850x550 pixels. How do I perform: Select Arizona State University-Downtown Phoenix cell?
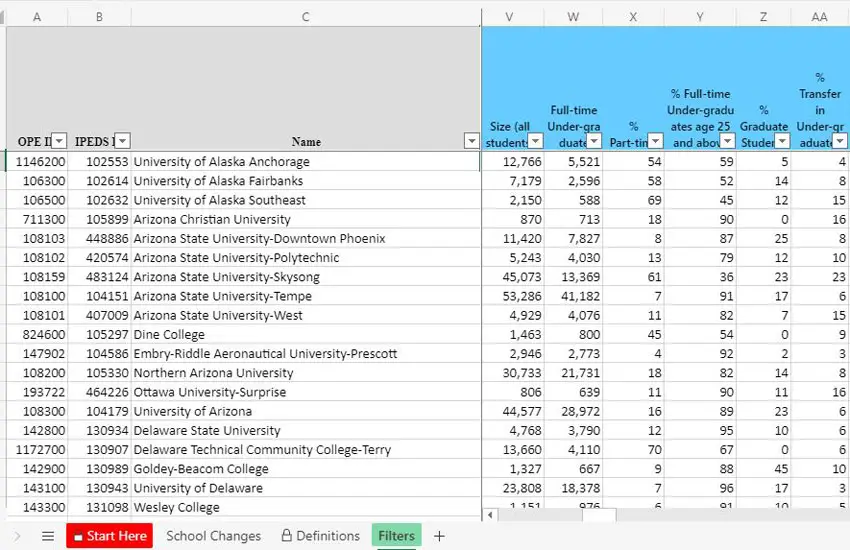tap(306, 238)
